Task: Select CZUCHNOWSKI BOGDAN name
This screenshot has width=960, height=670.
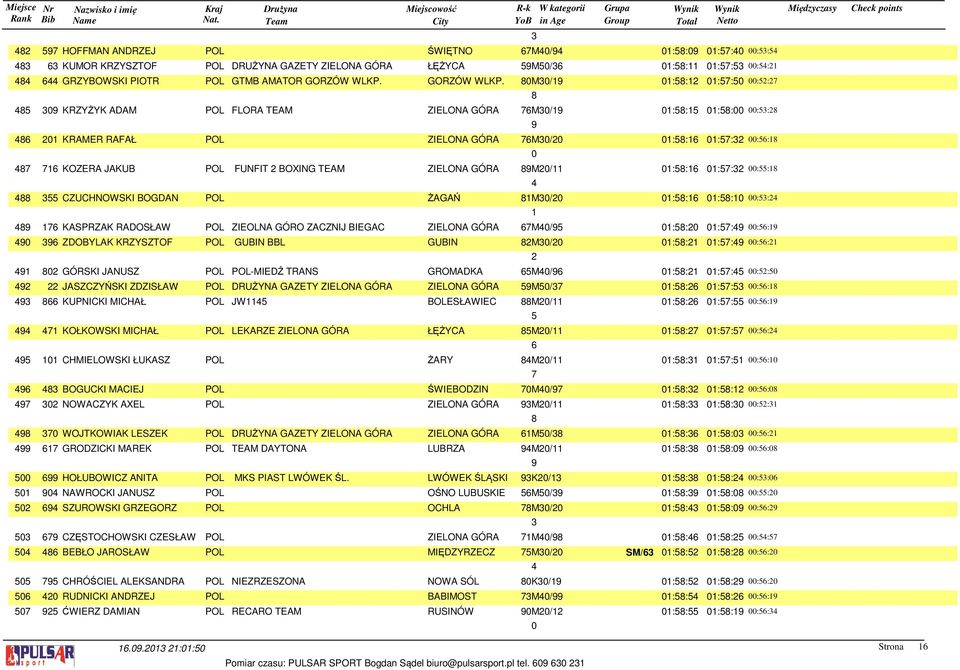Action: point(121,198)
